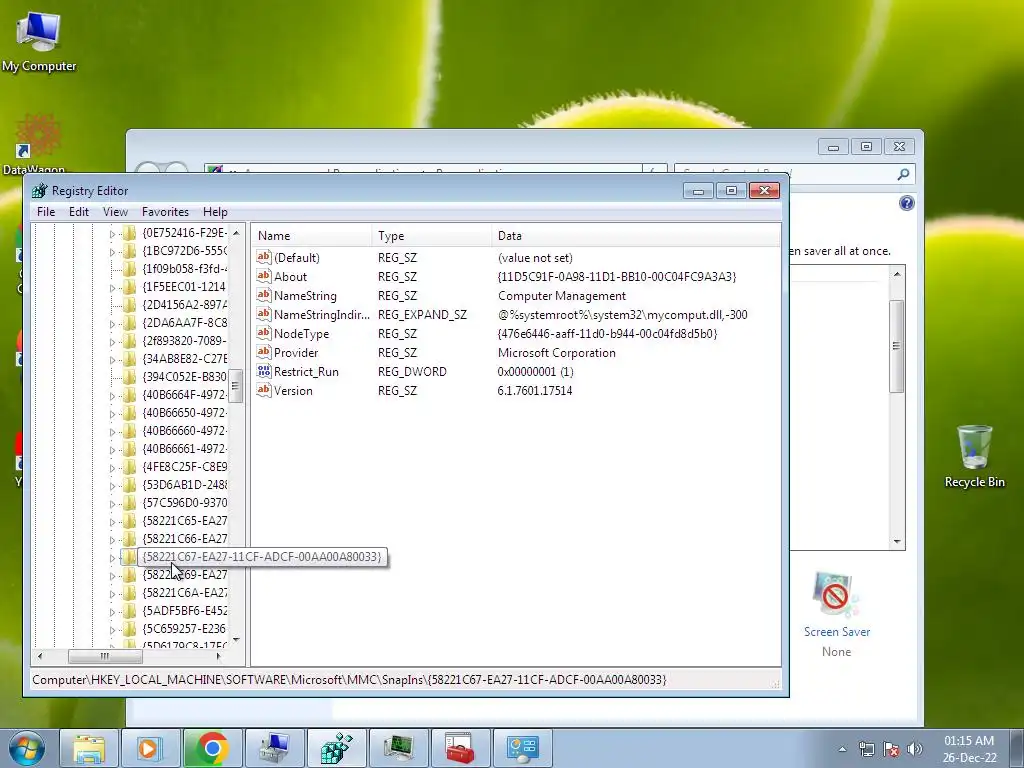The image size is (1024, 768).
Task: Click the folder icon of key {5ADF5BF6-E452
Action: pyautogui.click(x=129, y=611)
